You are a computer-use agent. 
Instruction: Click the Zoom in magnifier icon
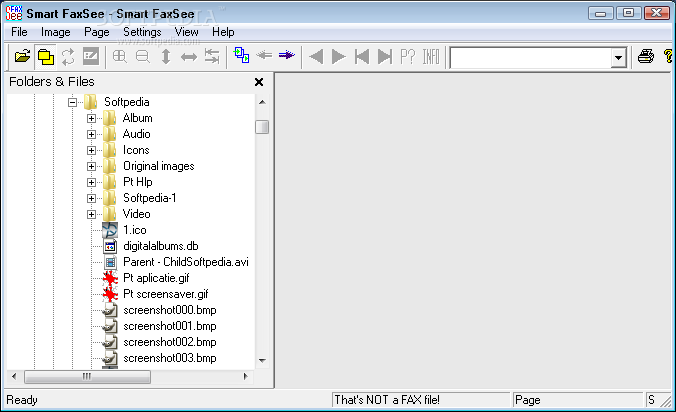point(119,56)
